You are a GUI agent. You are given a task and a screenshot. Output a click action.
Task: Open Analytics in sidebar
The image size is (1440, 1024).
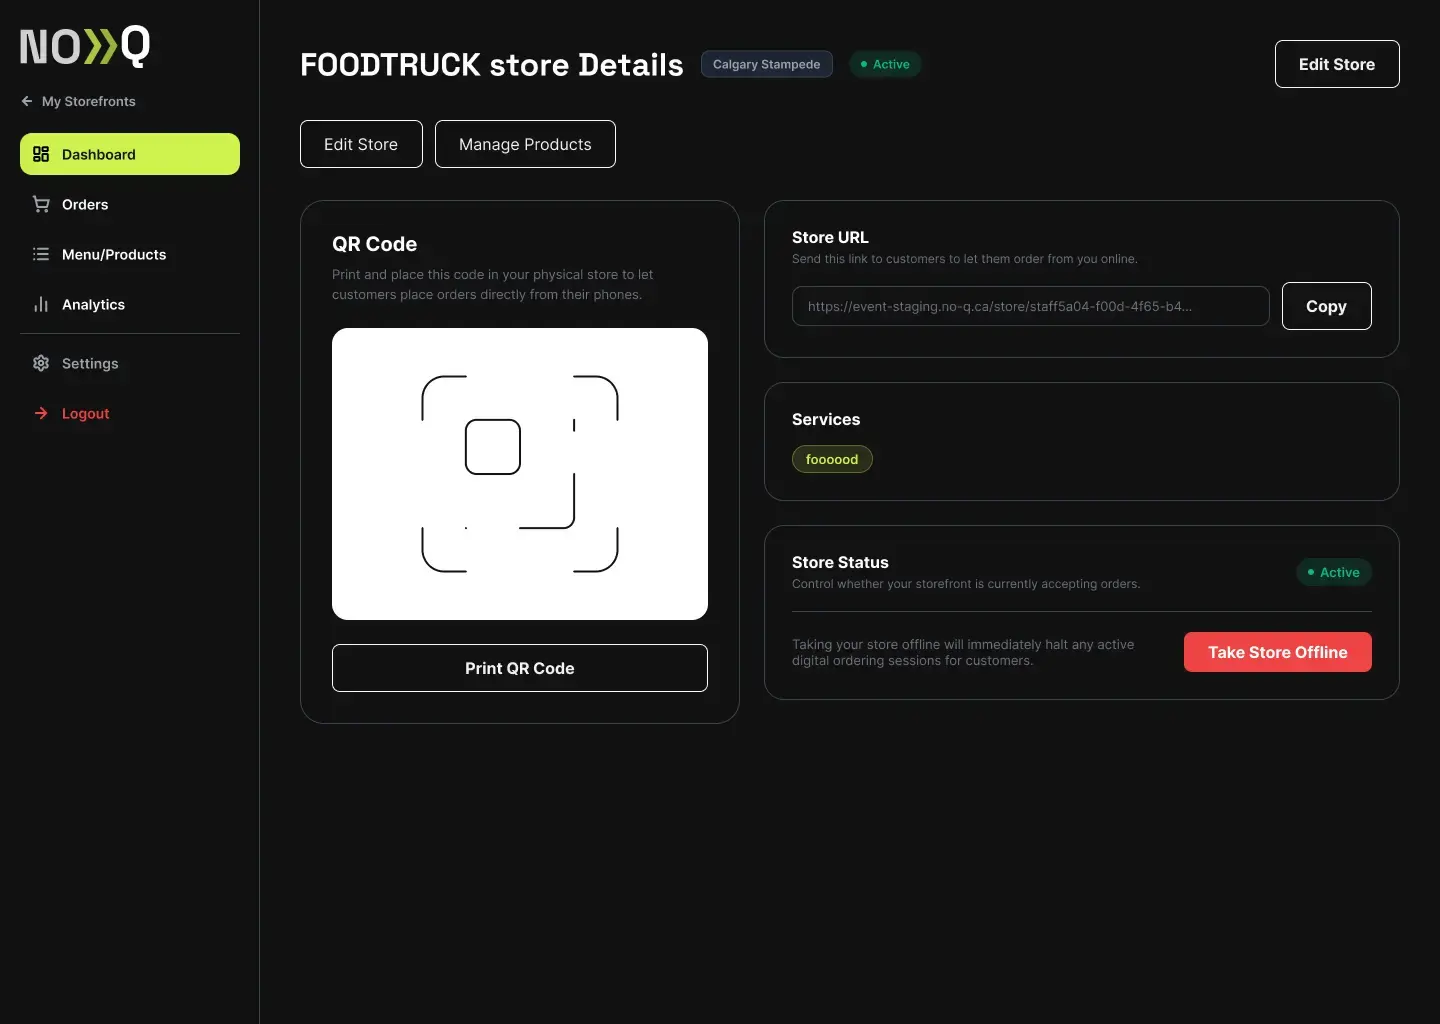pos(130,304)
